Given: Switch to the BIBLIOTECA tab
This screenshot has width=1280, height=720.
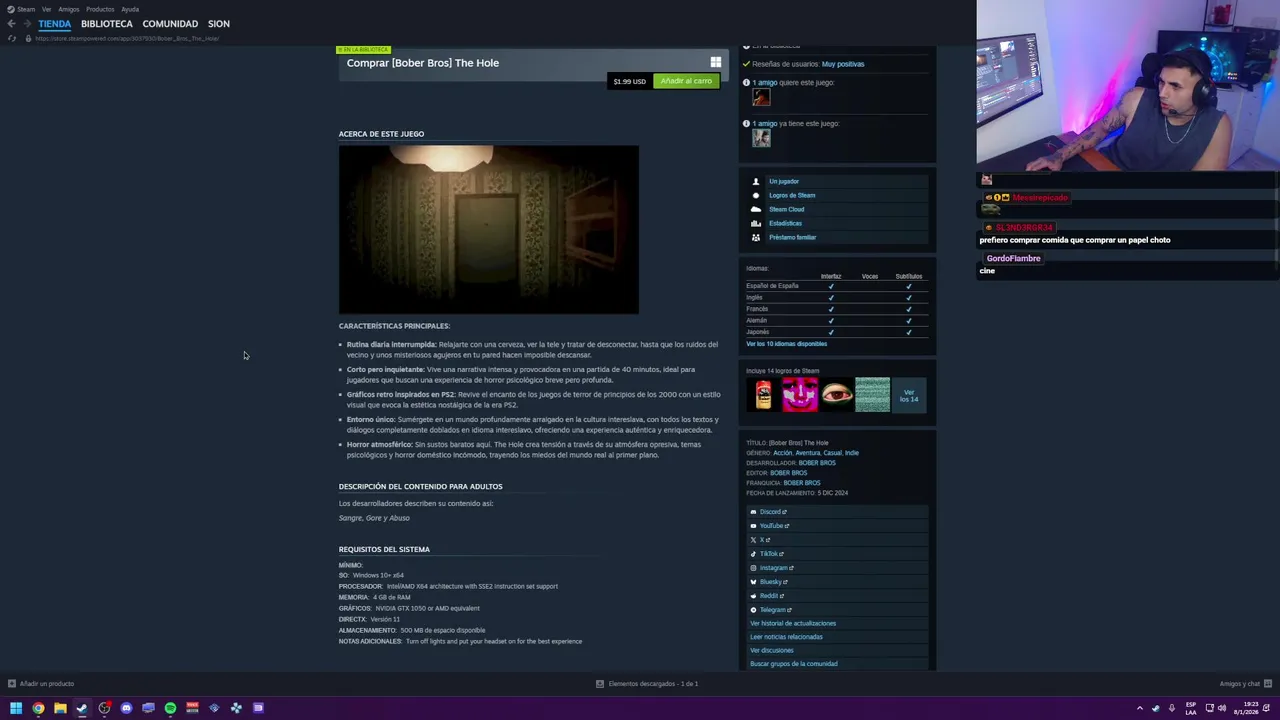Looking at the screenshot, I should [x=107, y=23].
